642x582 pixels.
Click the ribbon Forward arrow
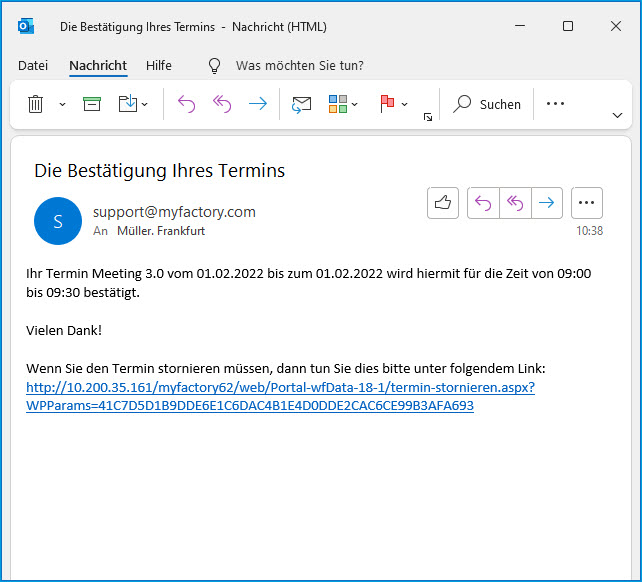point(258,104)
